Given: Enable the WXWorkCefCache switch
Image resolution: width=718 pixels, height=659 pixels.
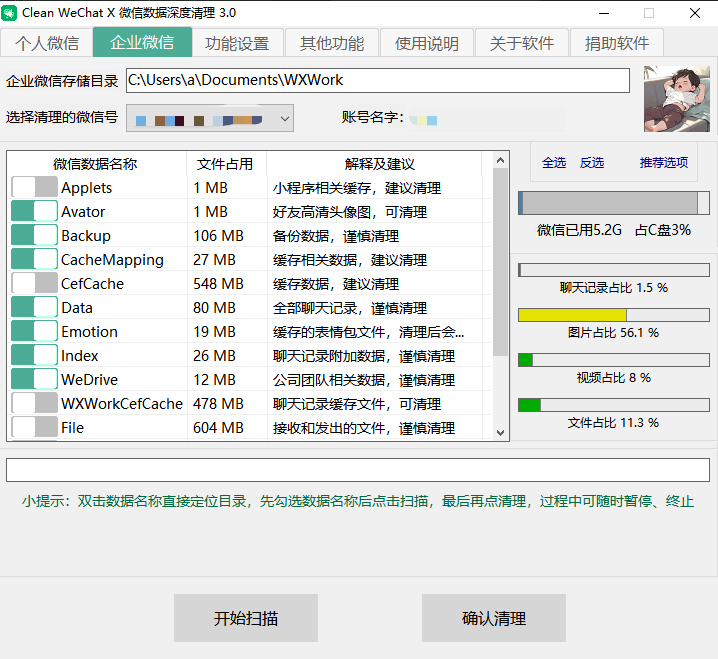Looking at the screenshot, I should coord(34,403).
